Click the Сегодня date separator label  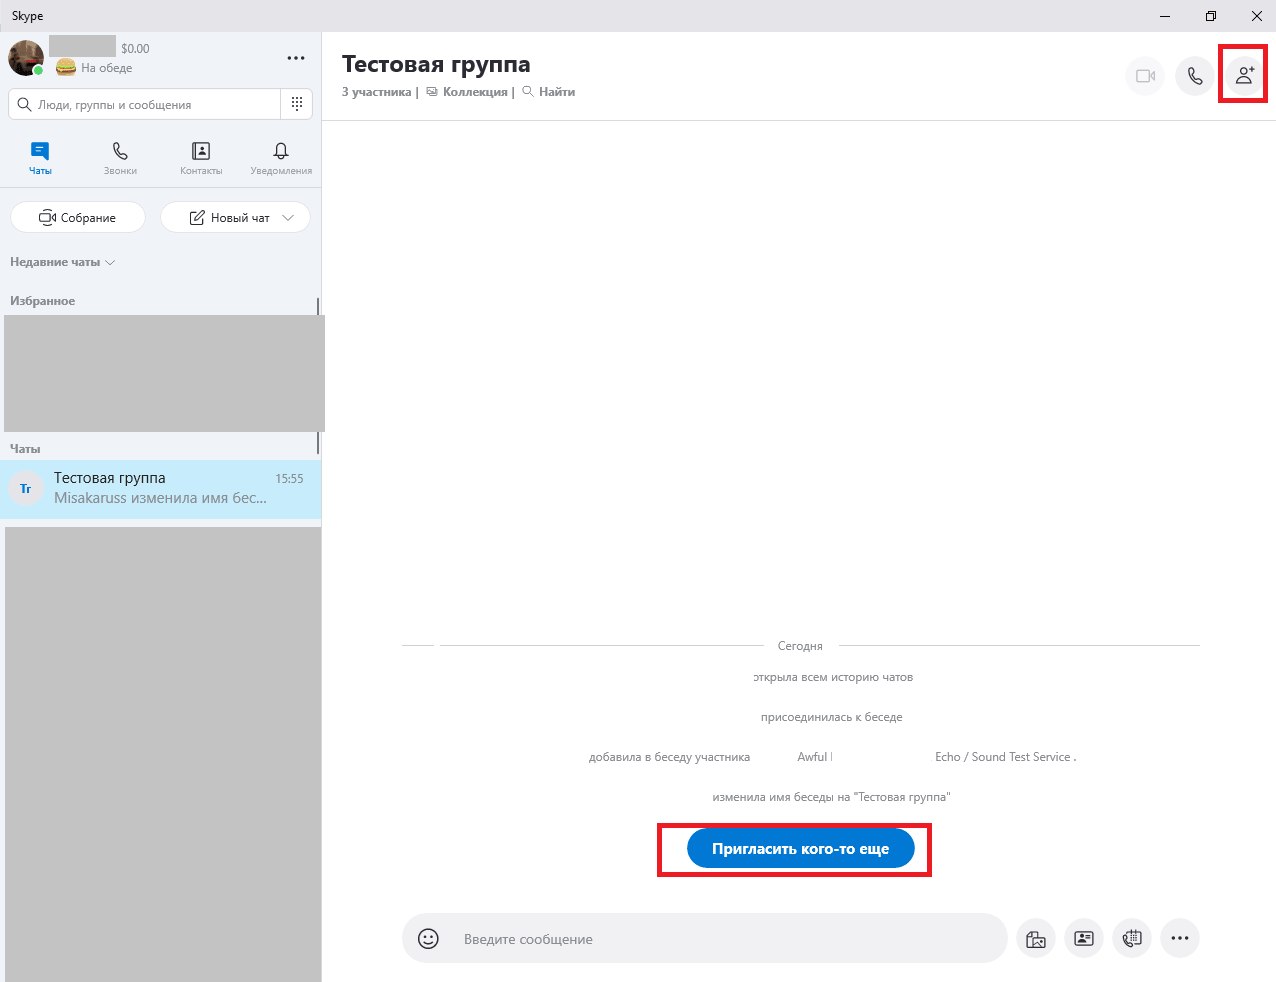click(800, 646)
